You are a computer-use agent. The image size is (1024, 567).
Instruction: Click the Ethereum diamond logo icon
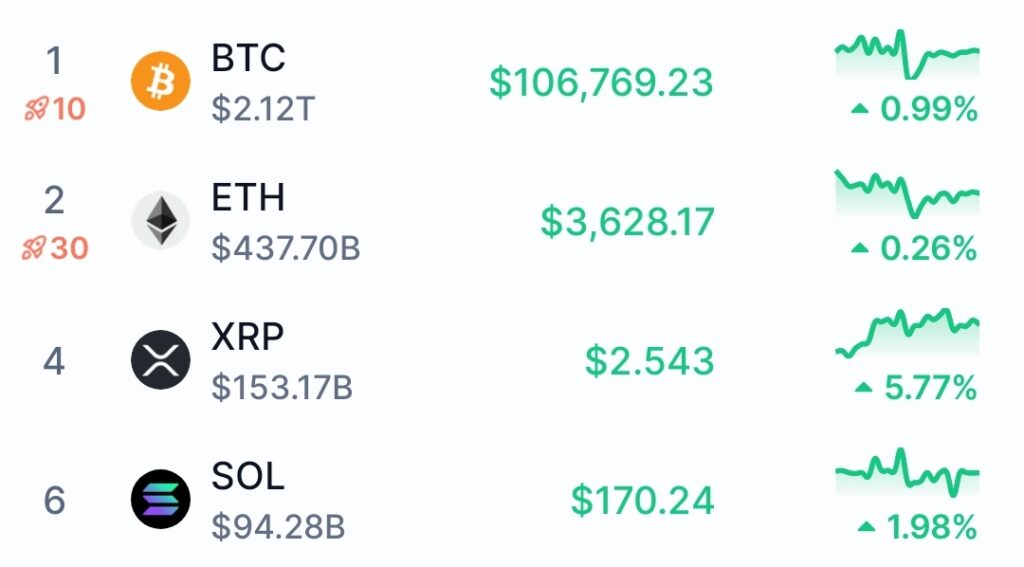pos(160,221)
